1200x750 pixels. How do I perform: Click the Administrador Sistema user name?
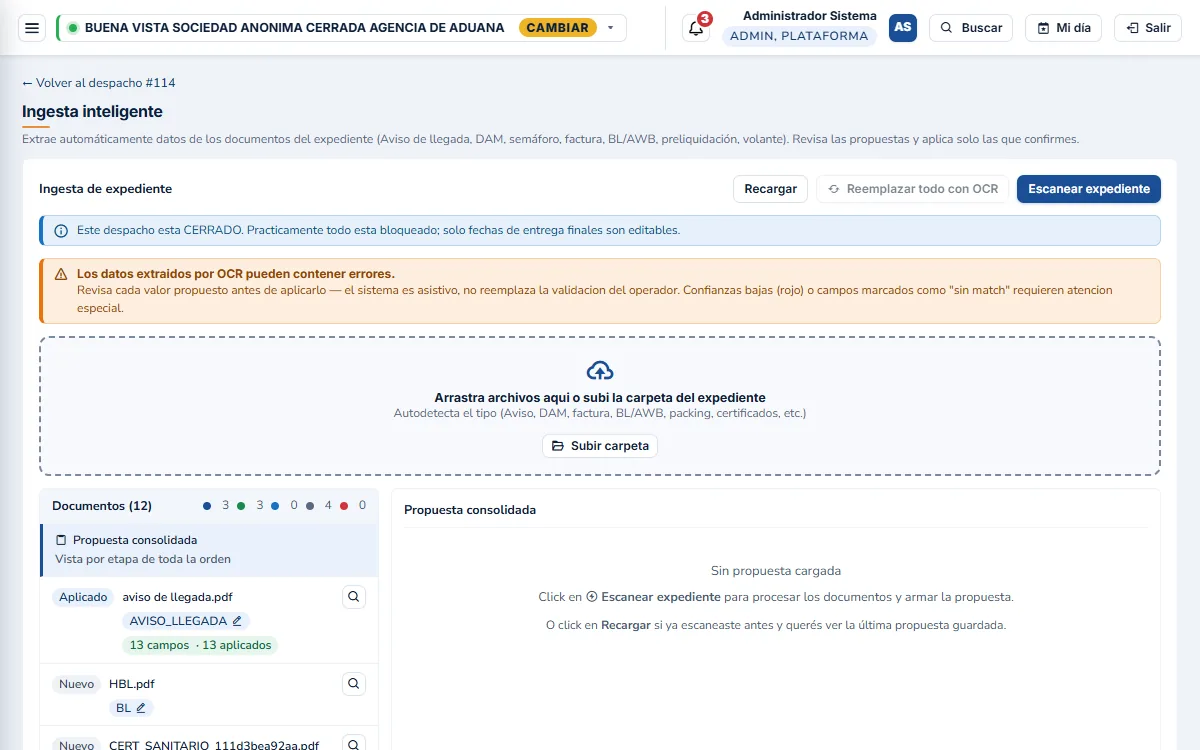pyautogui.click(x=810, y=16)
